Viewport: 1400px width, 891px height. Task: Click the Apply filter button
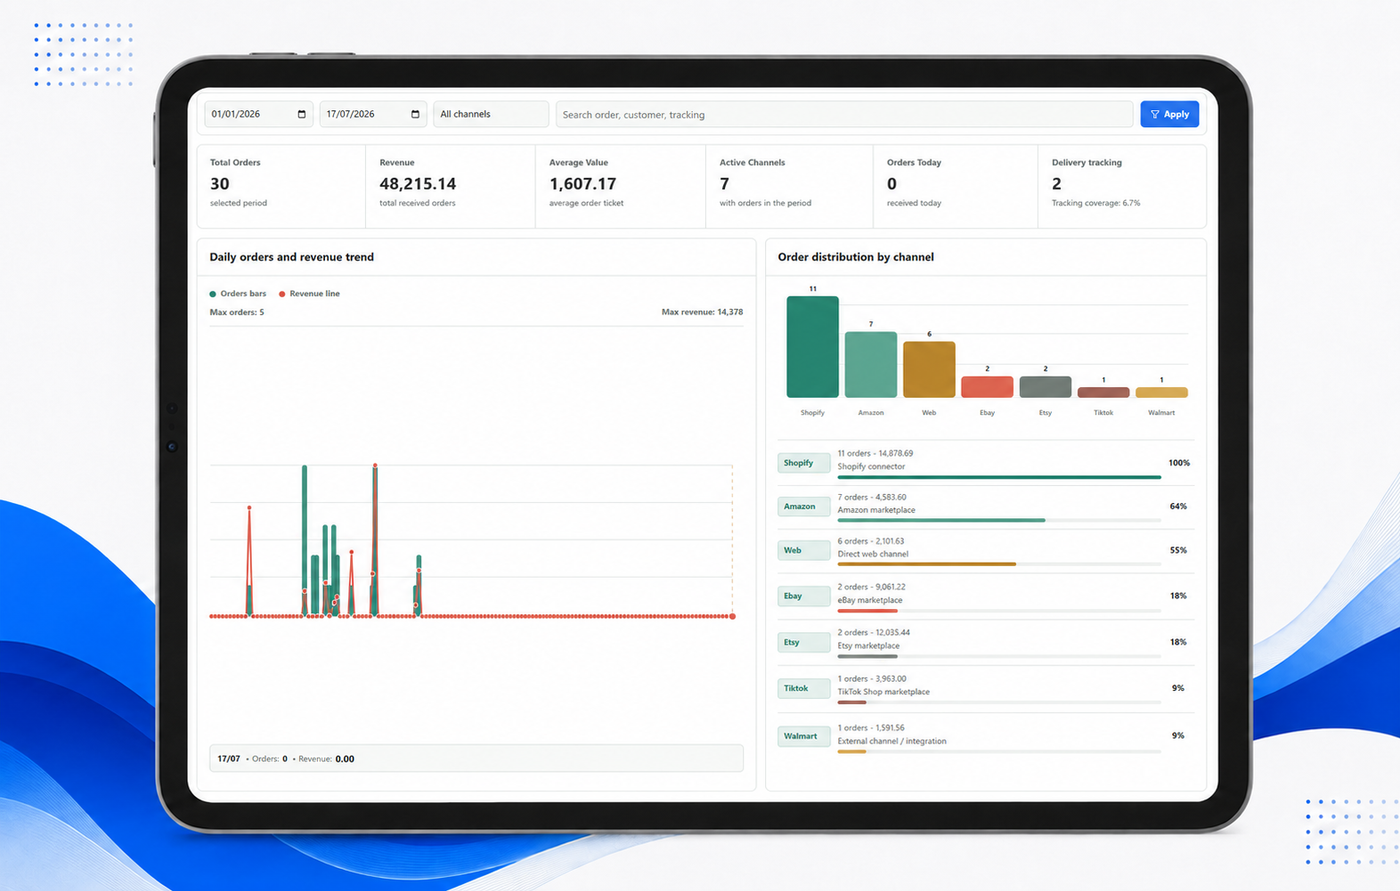coord(1170,114)
